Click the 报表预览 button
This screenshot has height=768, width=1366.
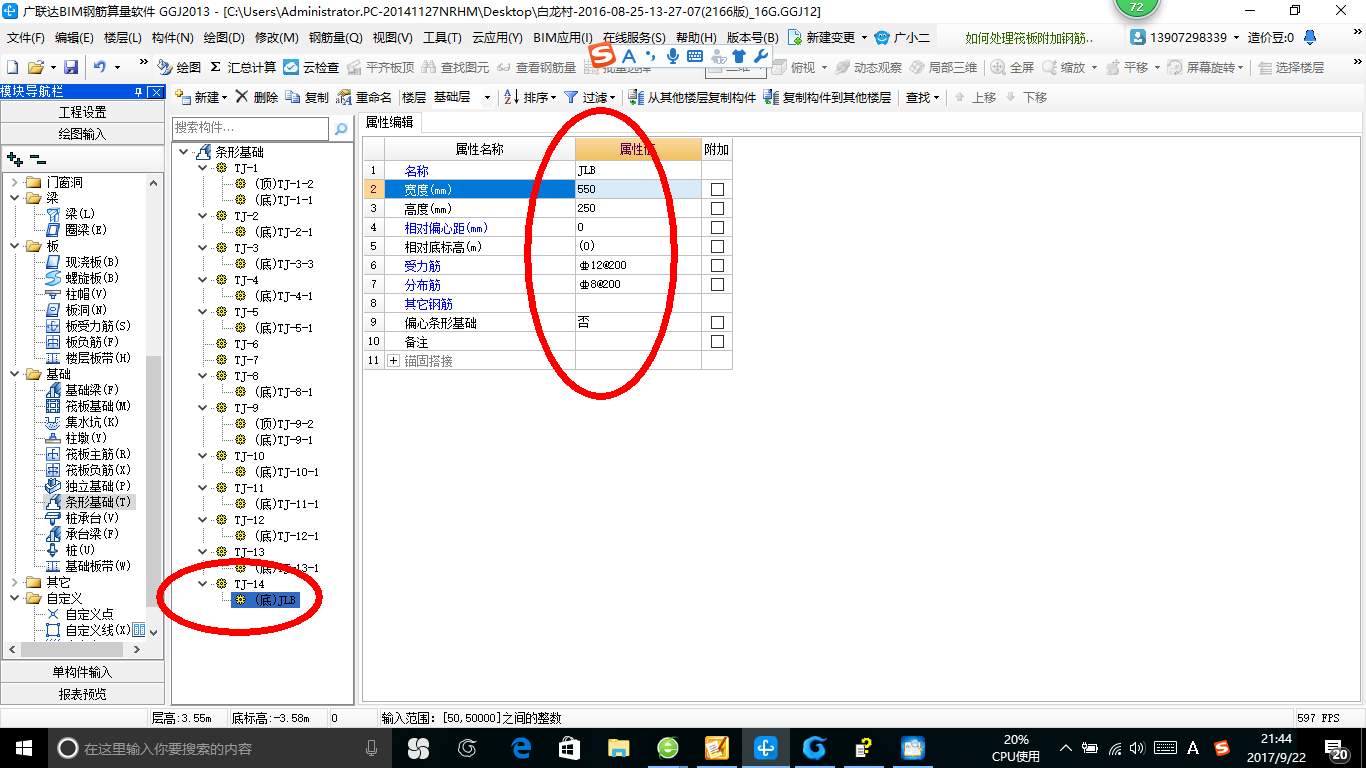[x=83, y=693]
